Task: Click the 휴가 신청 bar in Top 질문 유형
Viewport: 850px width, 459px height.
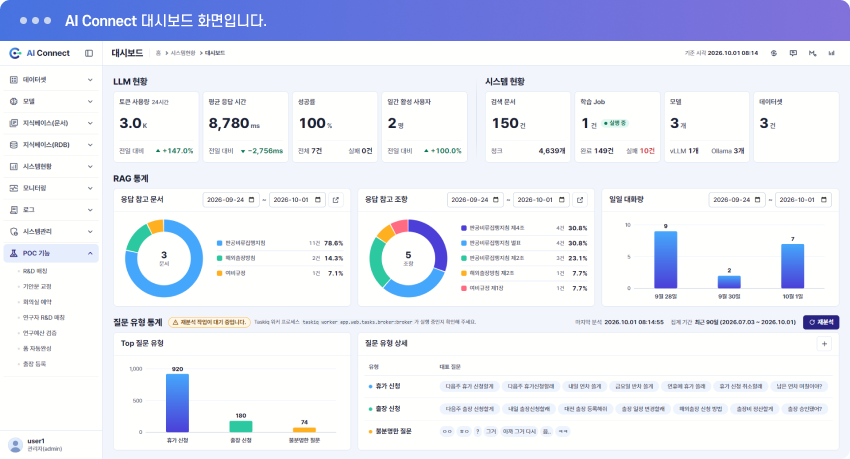Action: tap(177, 403)
